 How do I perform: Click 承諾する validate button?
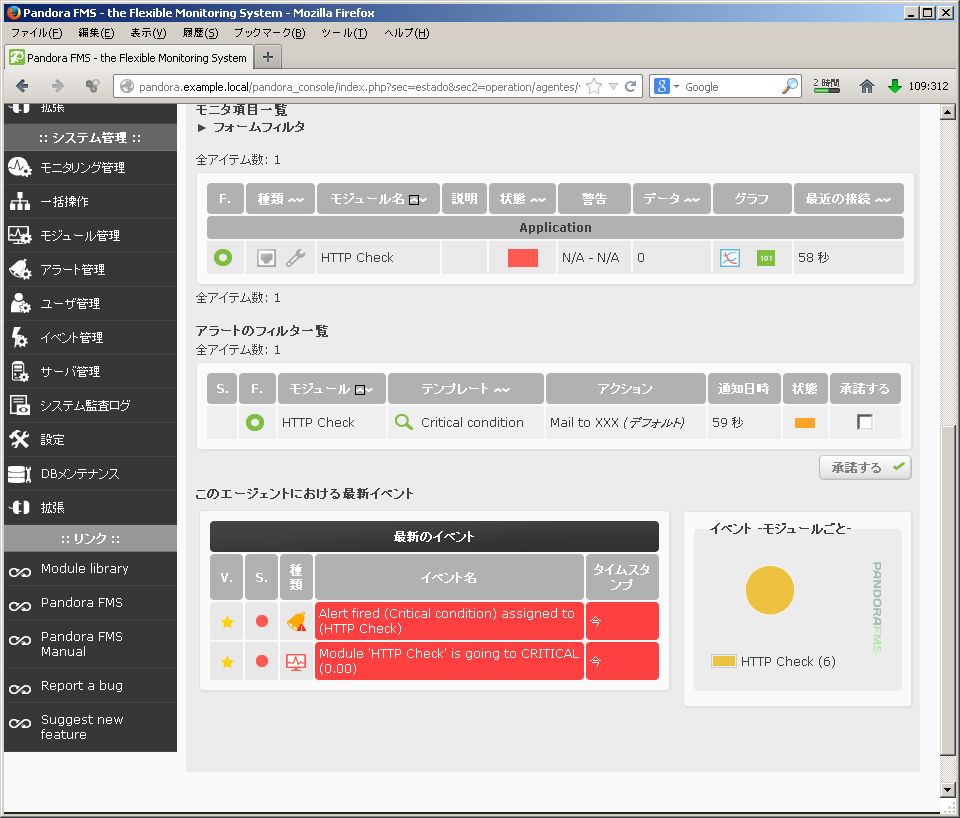[x=865, y=468]
